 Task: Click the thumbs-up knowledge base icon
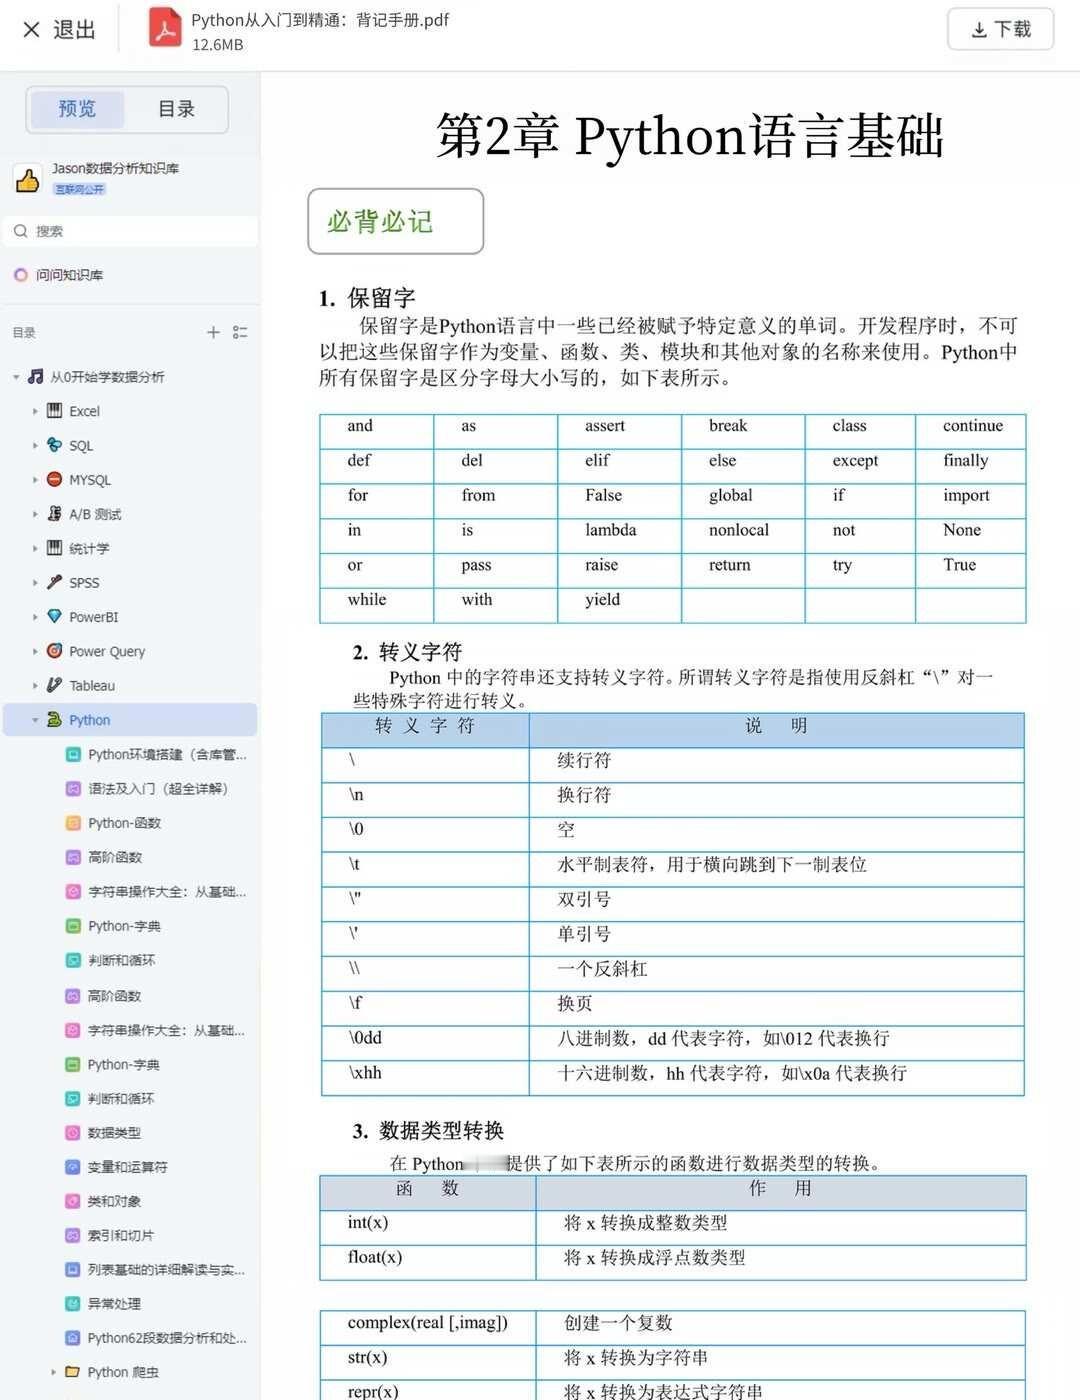27,179
